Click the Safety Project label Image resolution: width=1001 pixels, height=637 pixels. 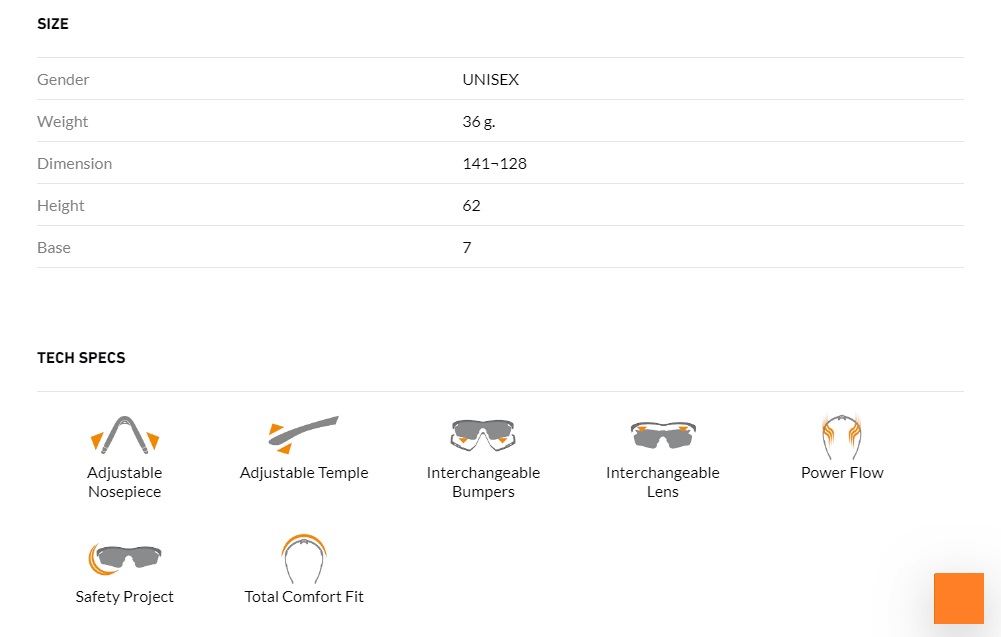coord(124,597)
